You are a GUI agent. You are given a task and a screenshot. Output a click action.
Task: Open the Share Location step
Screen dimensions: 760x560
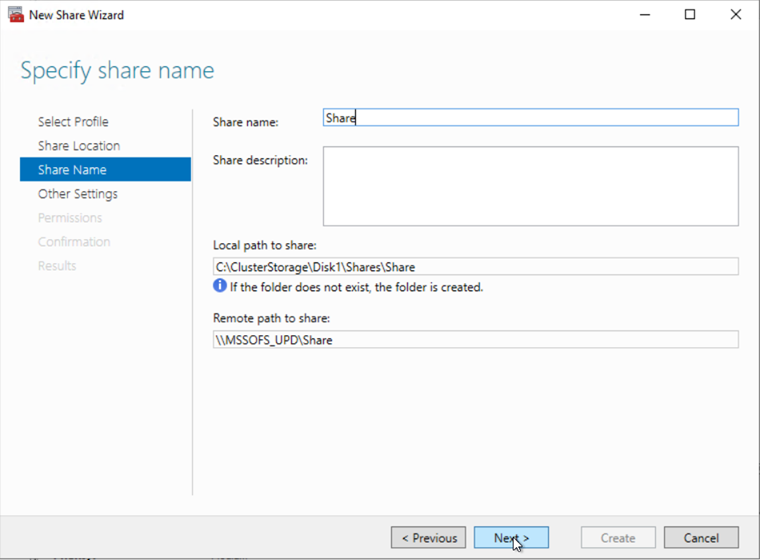(x=79, y=146)
